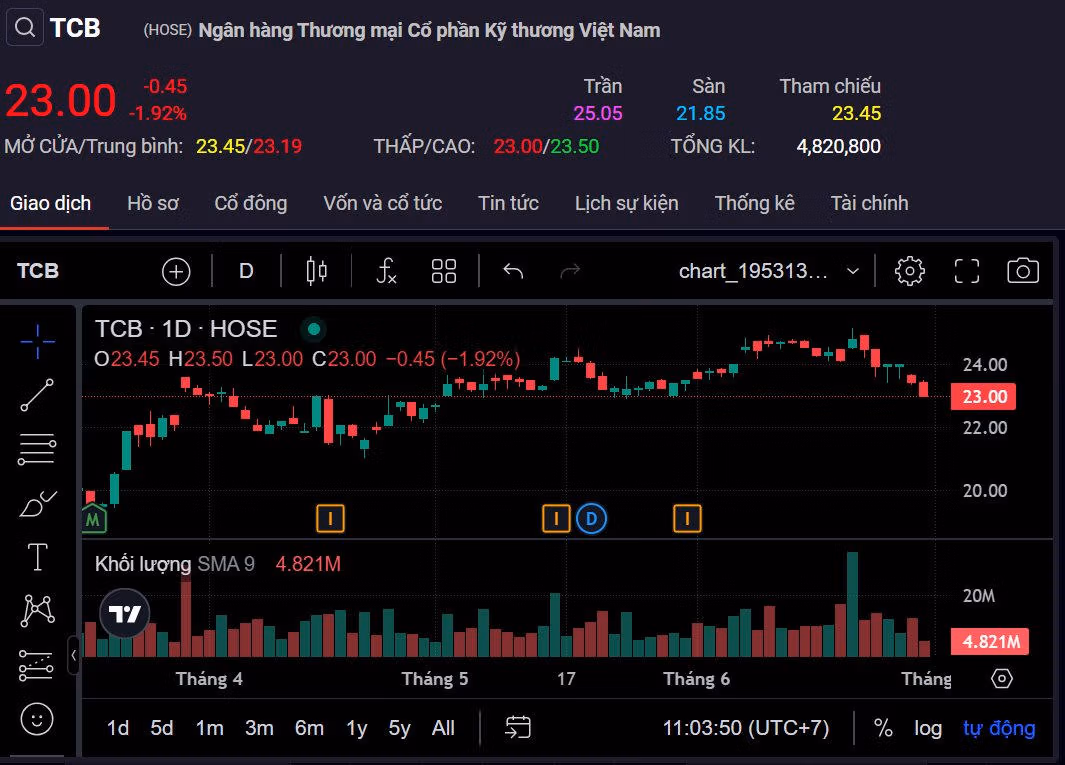Open the compare or add symbol plus icon
Image resolution: width=1065 pixels, height=765 pixels.
tap(176, 271)
